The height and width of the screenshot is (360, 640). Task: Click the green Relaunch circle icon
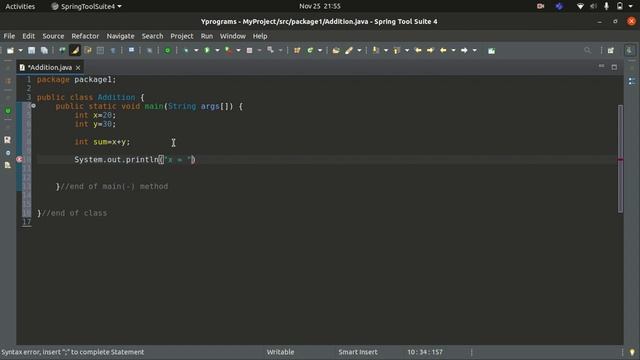[x=167, y=50]
